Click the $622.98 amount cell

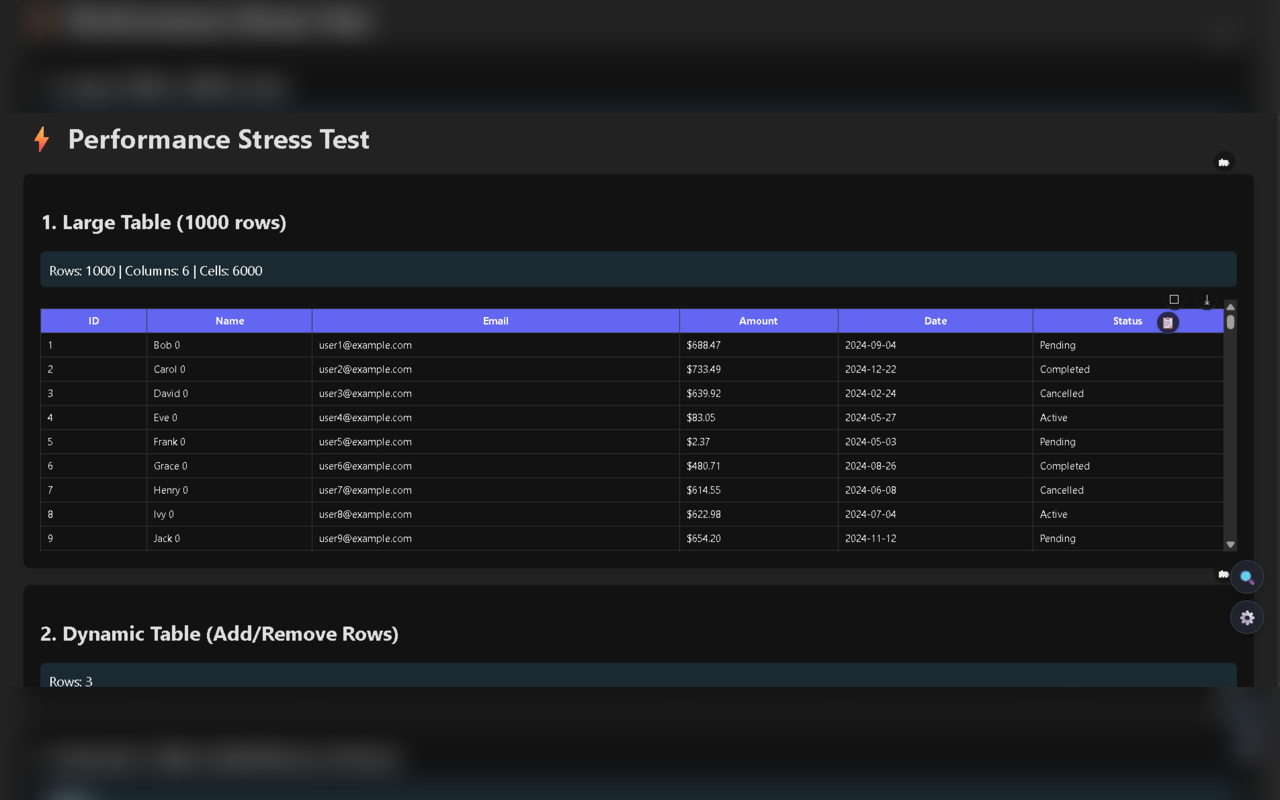759,514
